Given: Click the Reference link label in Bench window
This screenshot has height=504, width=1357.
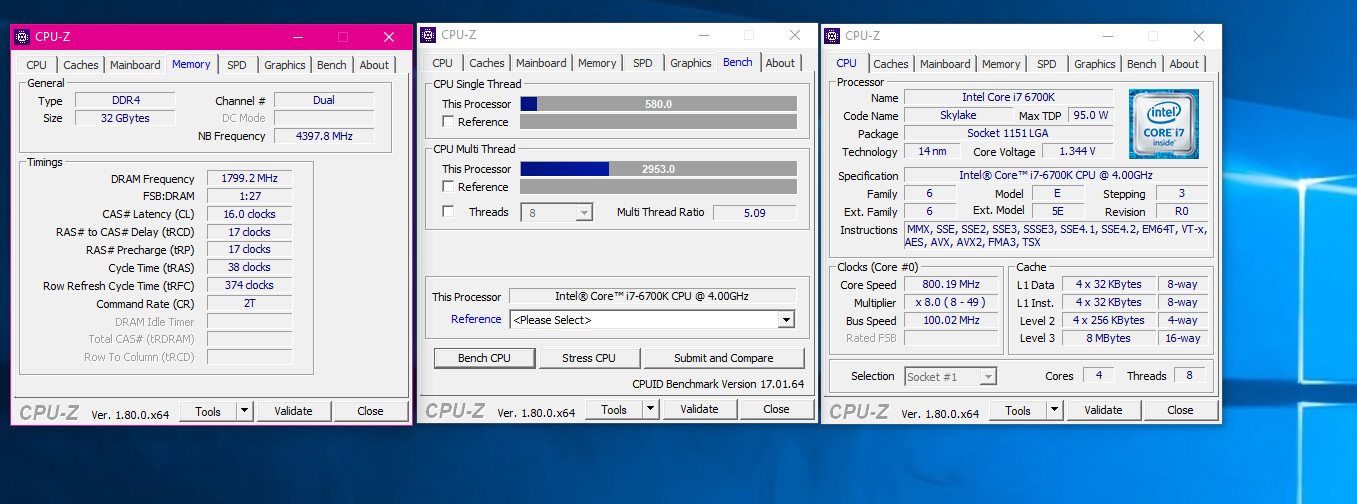Looking at the screenshot, I should [476, 319].
